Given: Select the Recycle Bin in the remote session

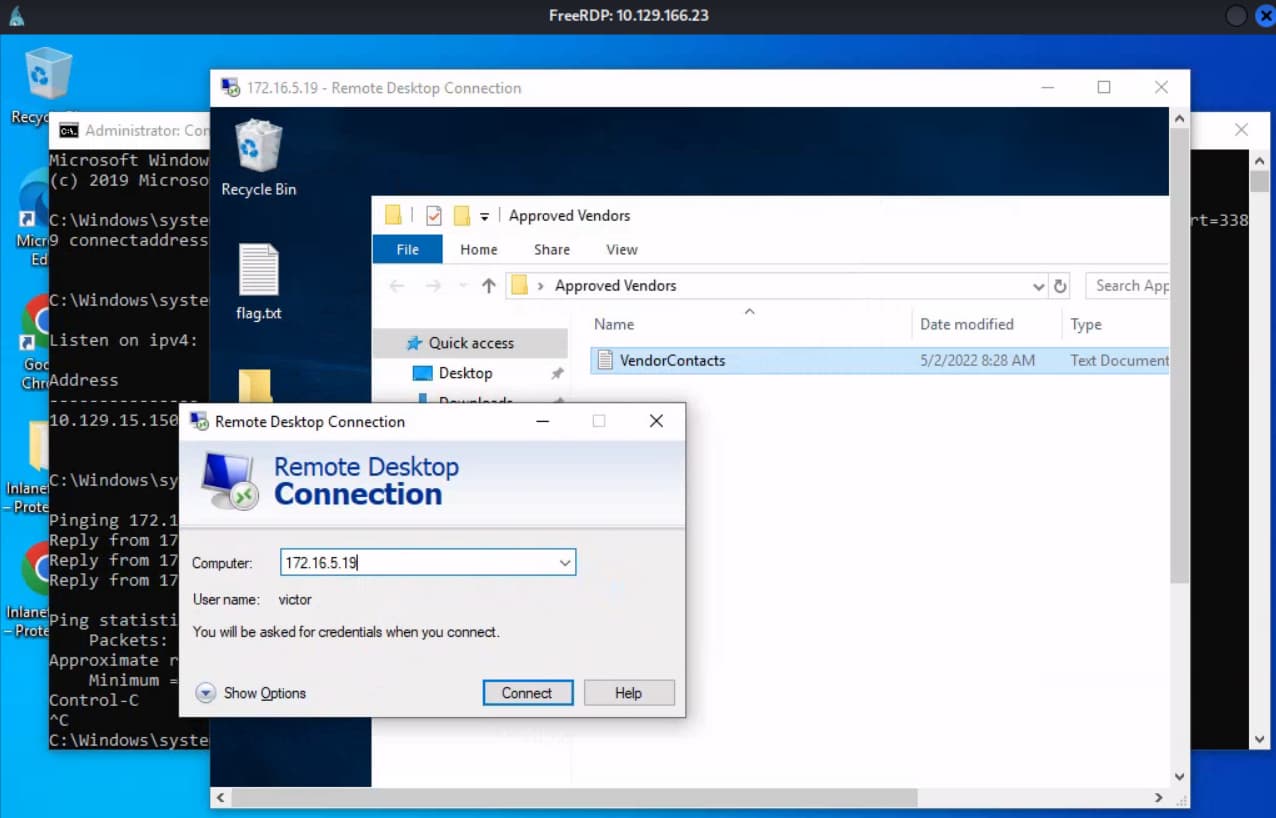Looking at the screenshot, I should 259,157.
